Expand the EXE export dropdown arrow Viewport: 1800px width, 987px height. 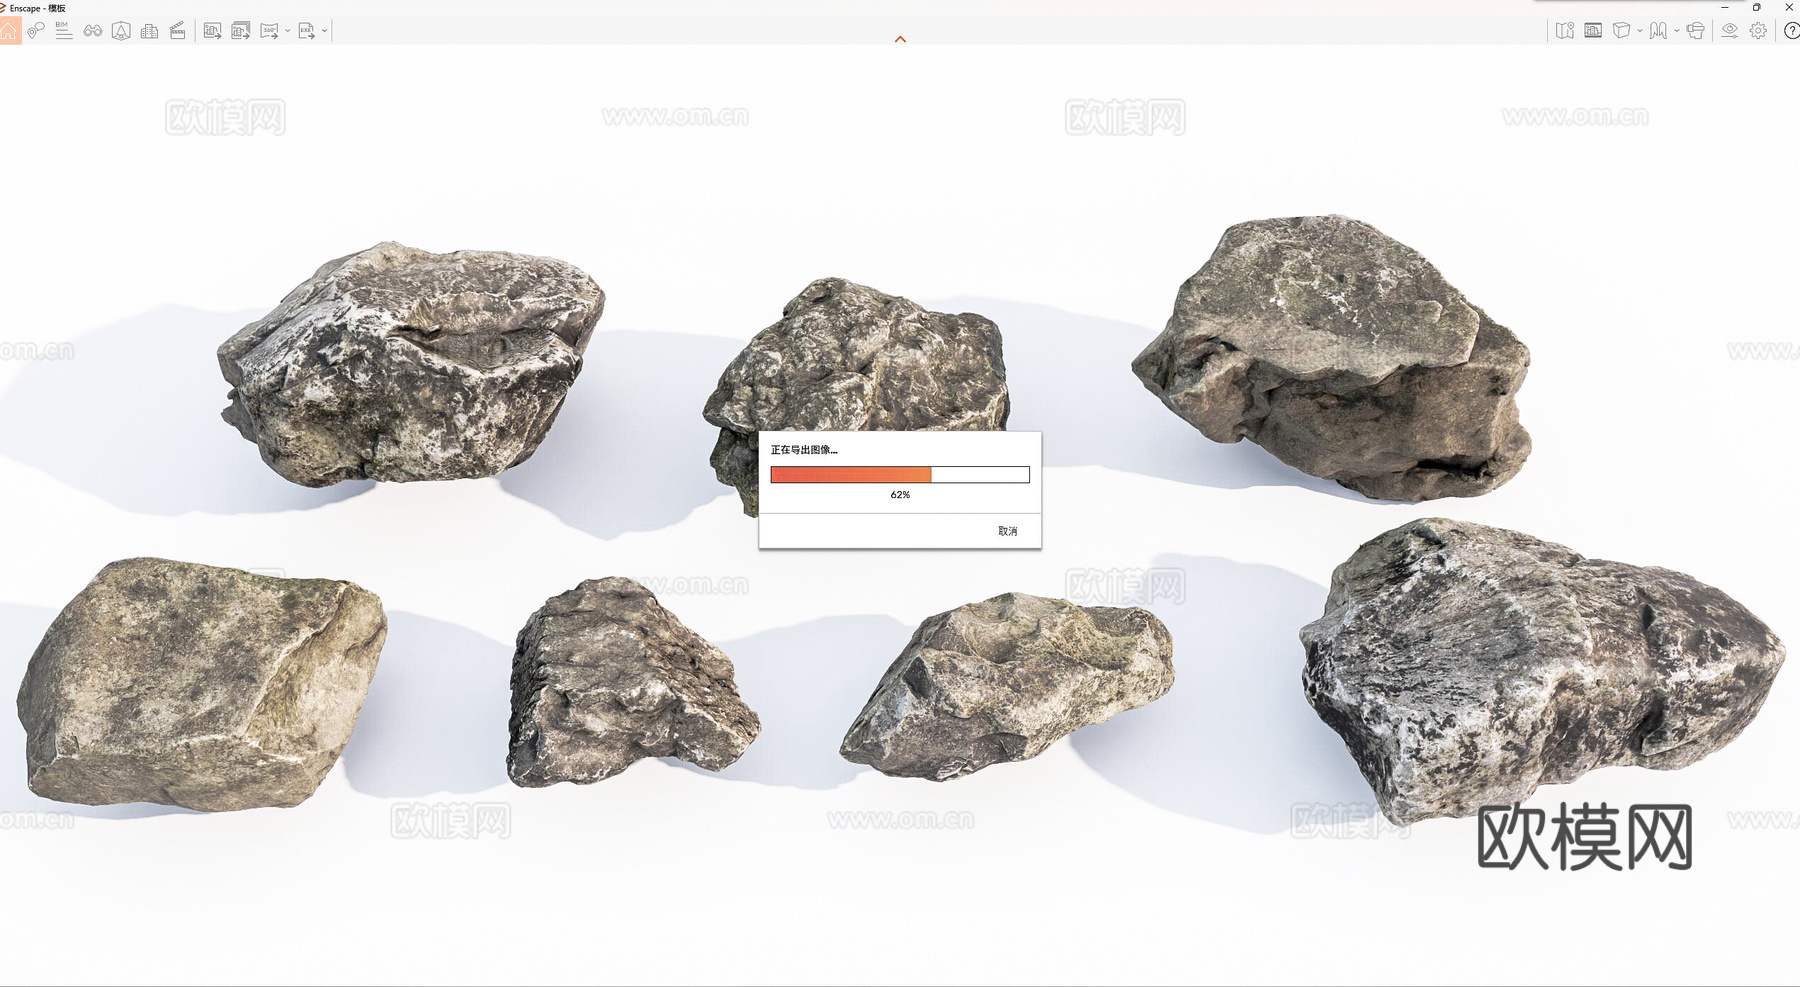click(324, 31)
